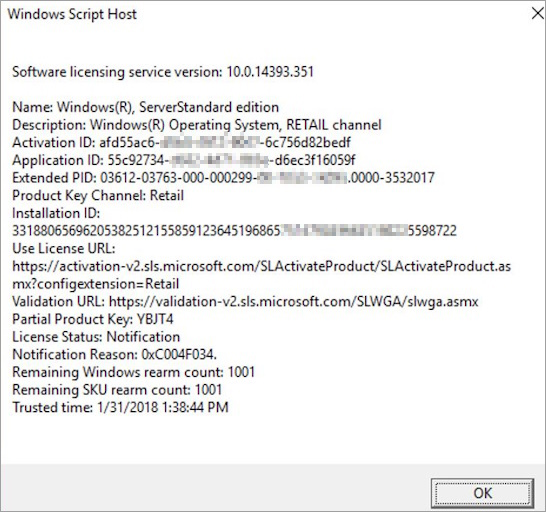546x512 pixels.
Task: Close the Windows Script Host dialog
Action: tap(538, 14)
